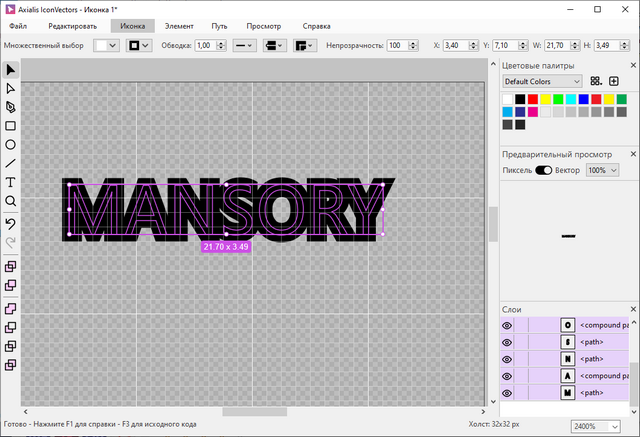This screenshot has height=437, width=640.
Task: Hide the M path layer
Action: point(507,393)
